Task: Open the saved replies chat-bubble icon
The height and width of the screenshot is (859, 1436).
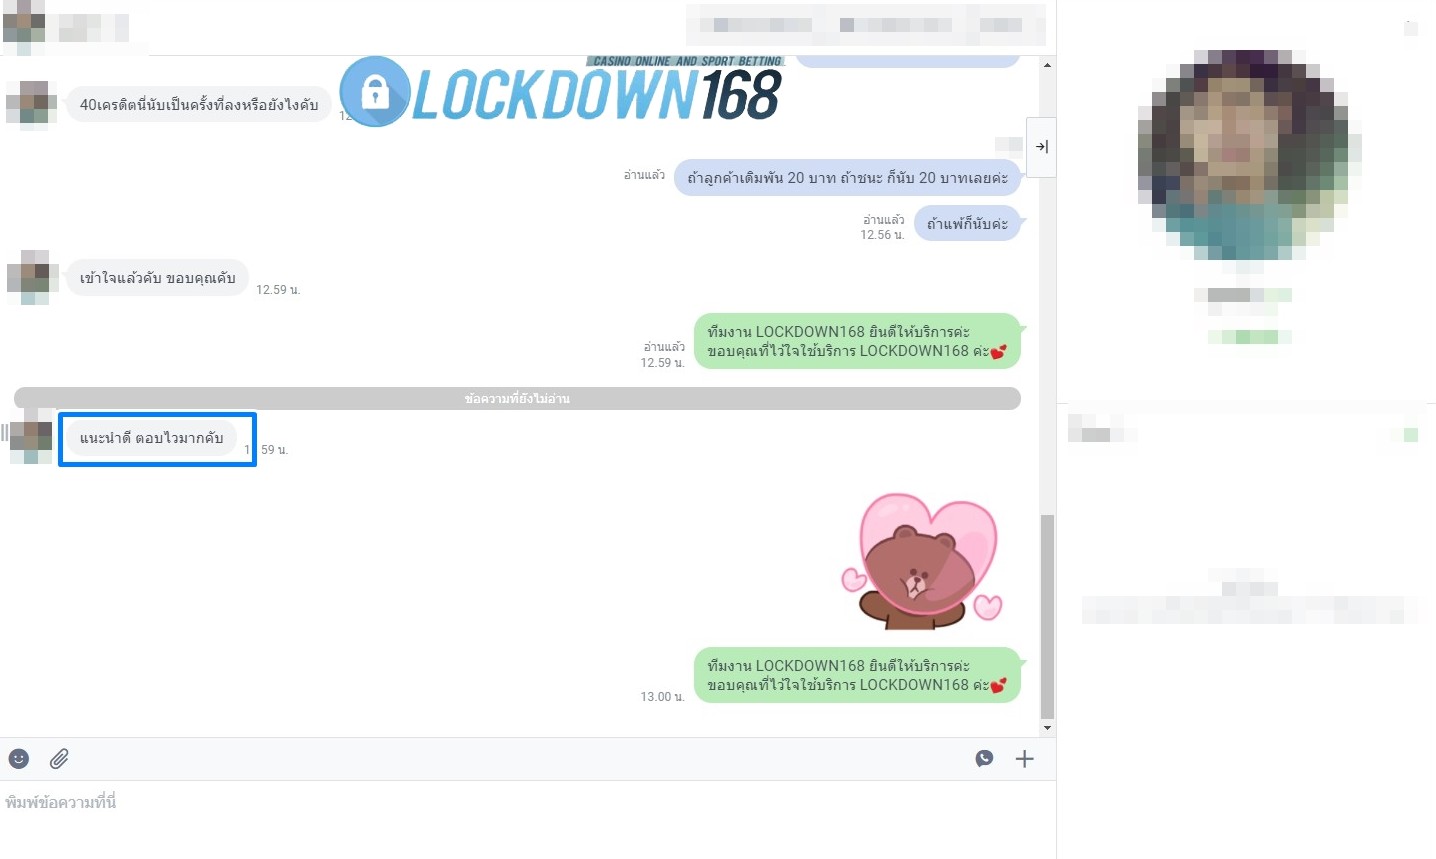Action: (985, 759)
